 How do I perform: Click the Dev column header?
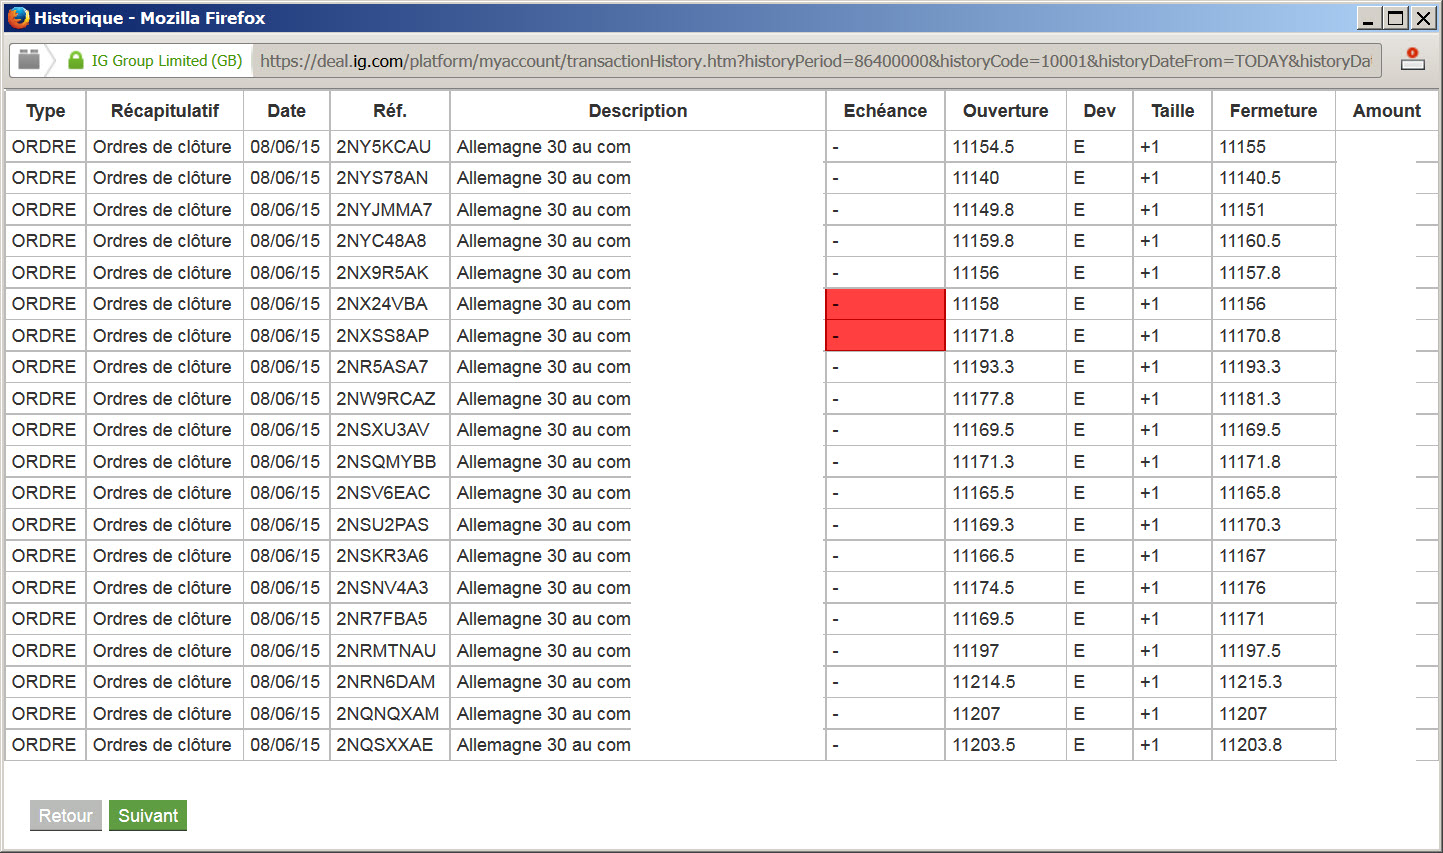[1100, 111]
